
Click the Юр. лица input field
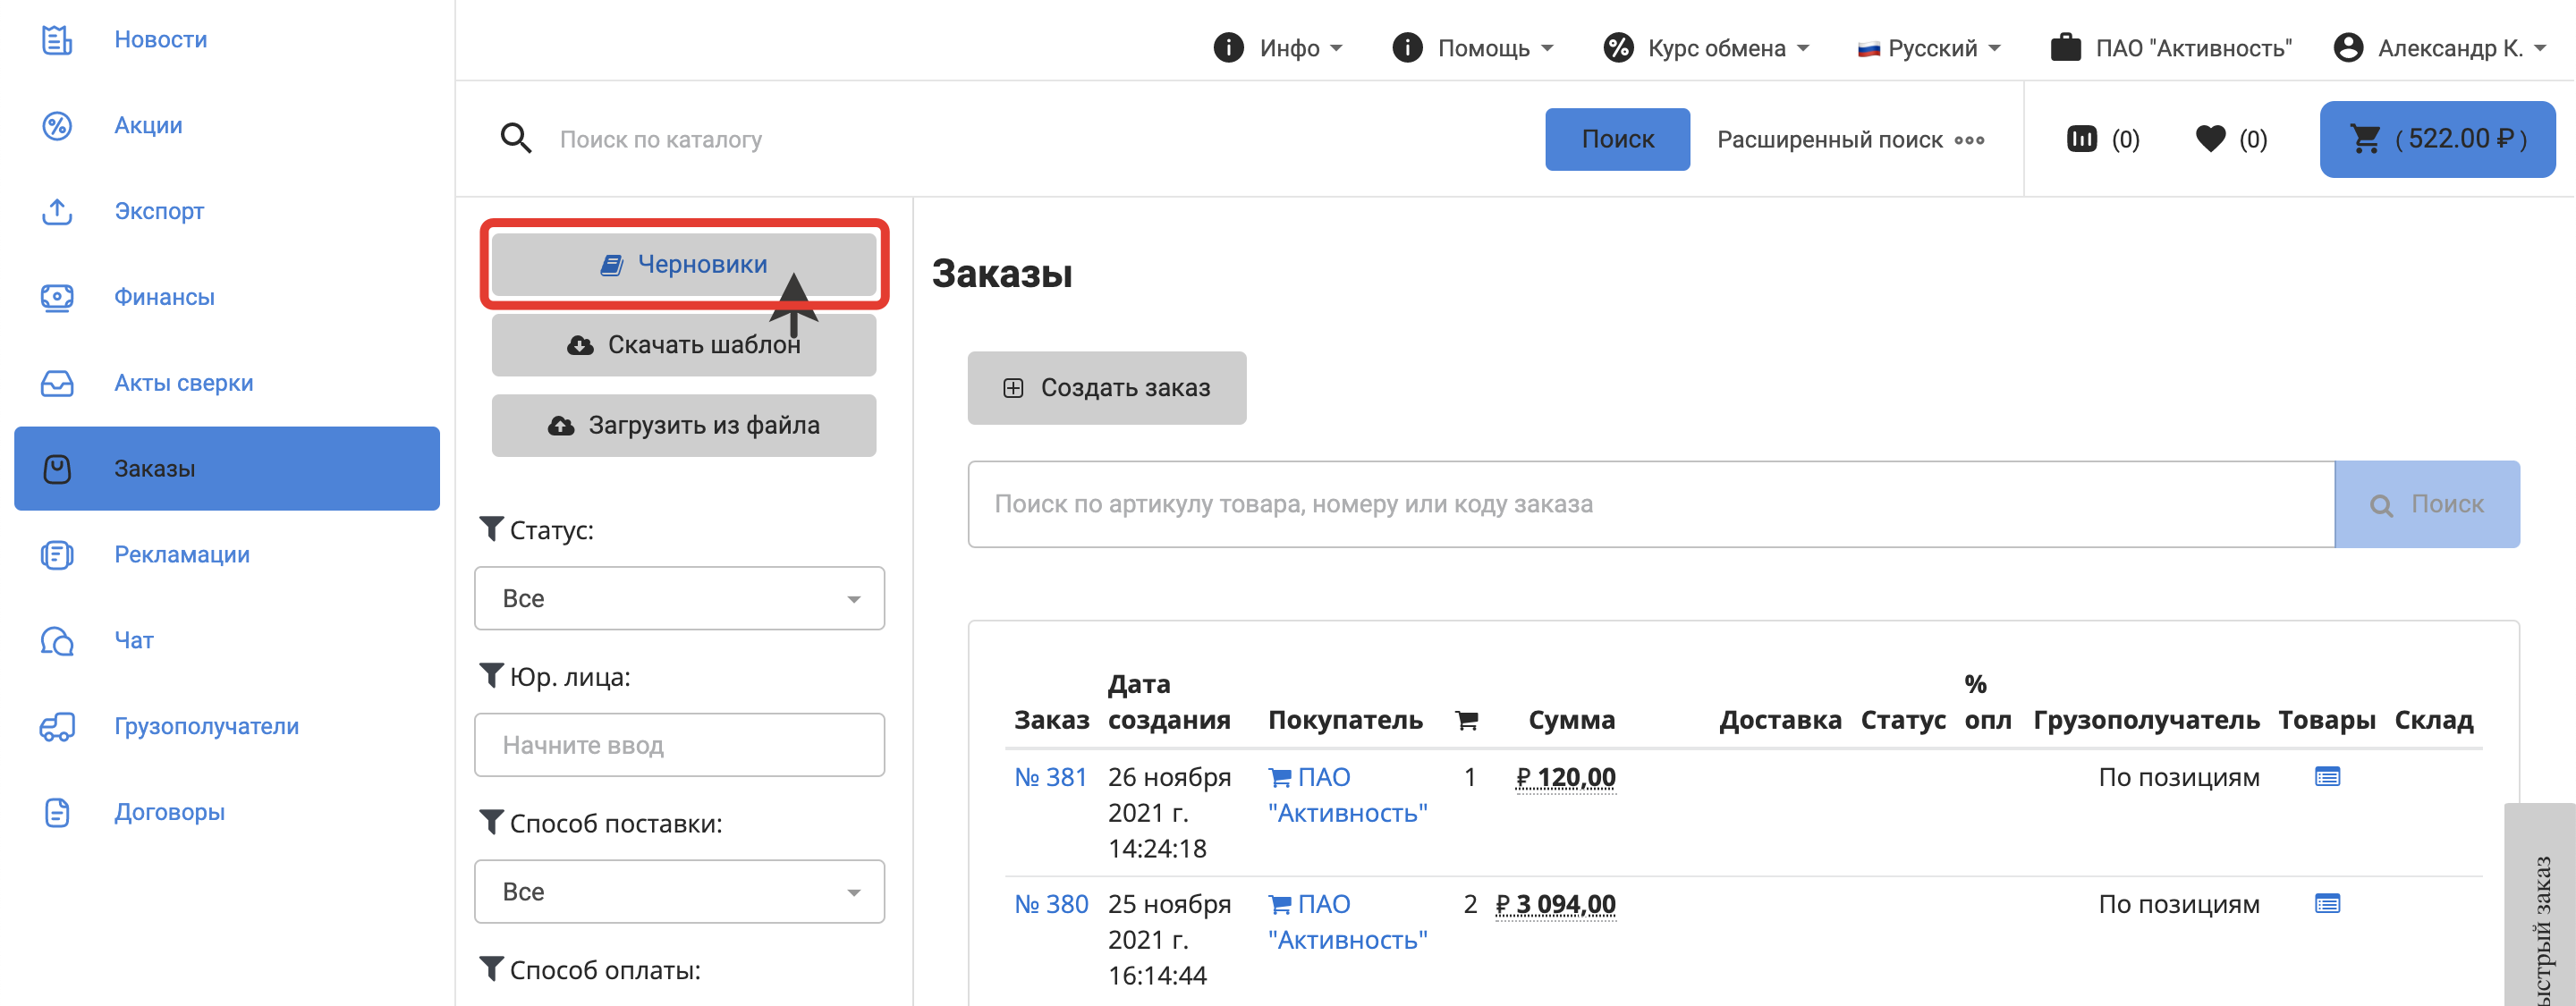pos(679,745)
